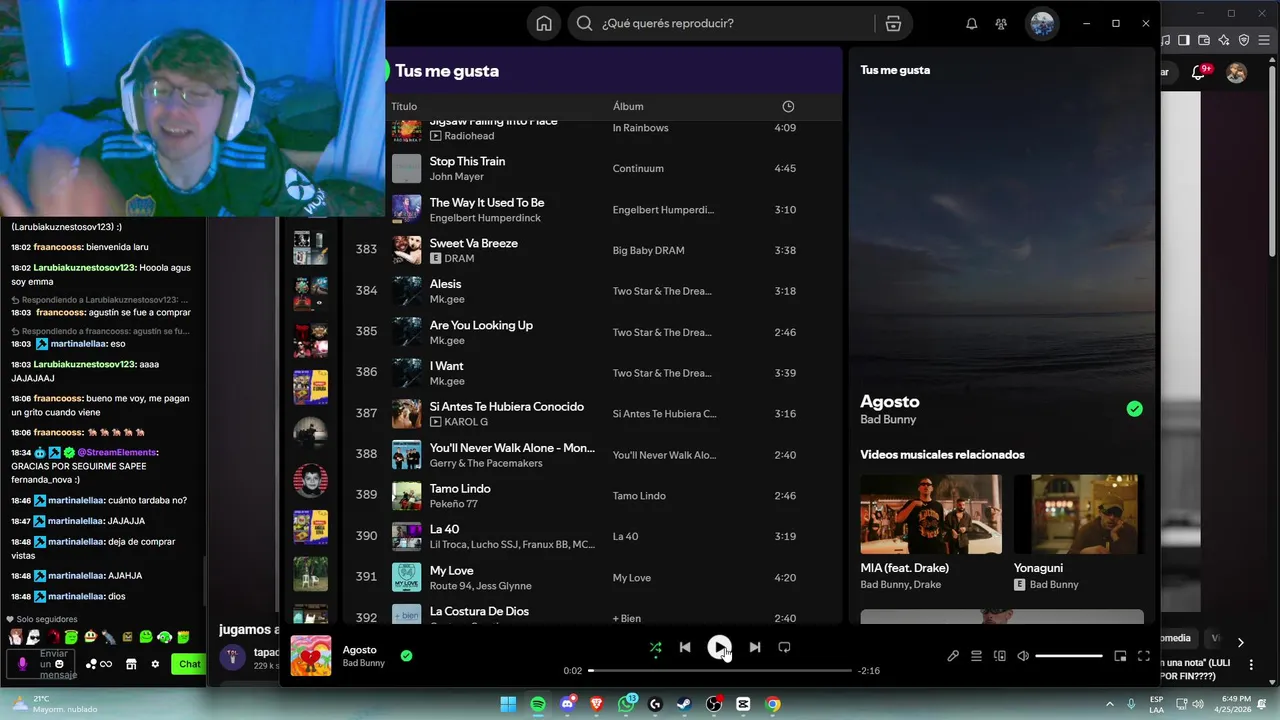Open the Browse icon in Spotify search bar

pos(894,24)
